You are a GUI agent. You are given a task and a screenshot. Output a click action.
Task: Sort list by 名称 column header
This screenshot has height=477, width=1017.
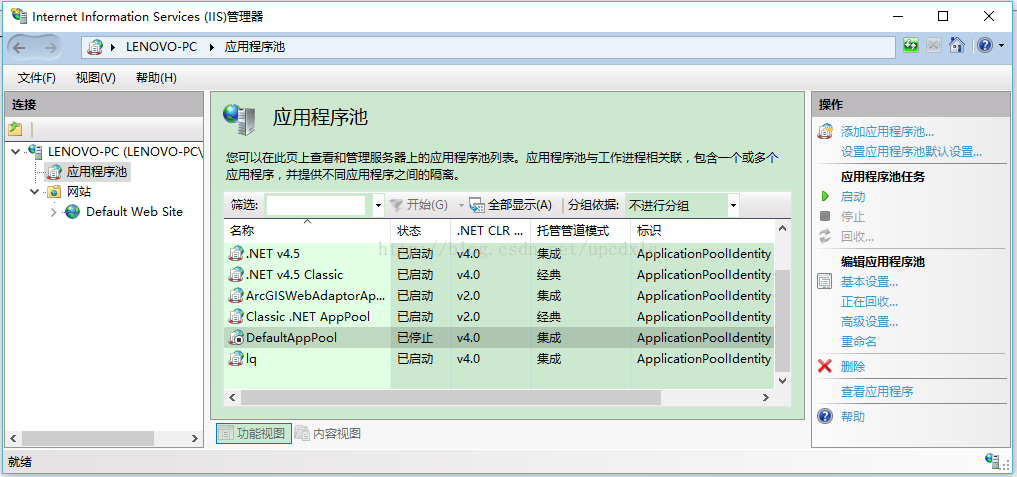click(x=307, y=230)
